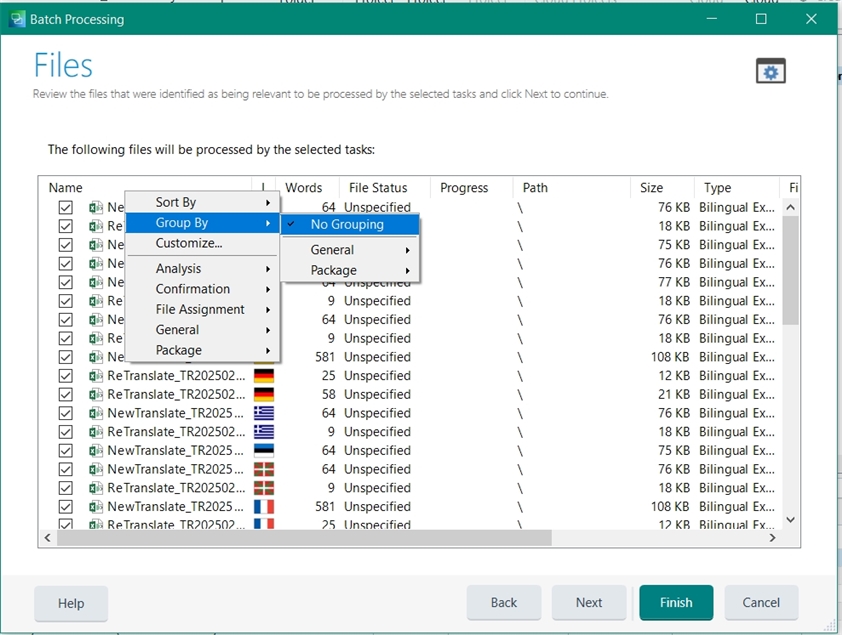Click the 21 KB size cell
Viewport: 842px width, 635px height.
pos(673,395)
